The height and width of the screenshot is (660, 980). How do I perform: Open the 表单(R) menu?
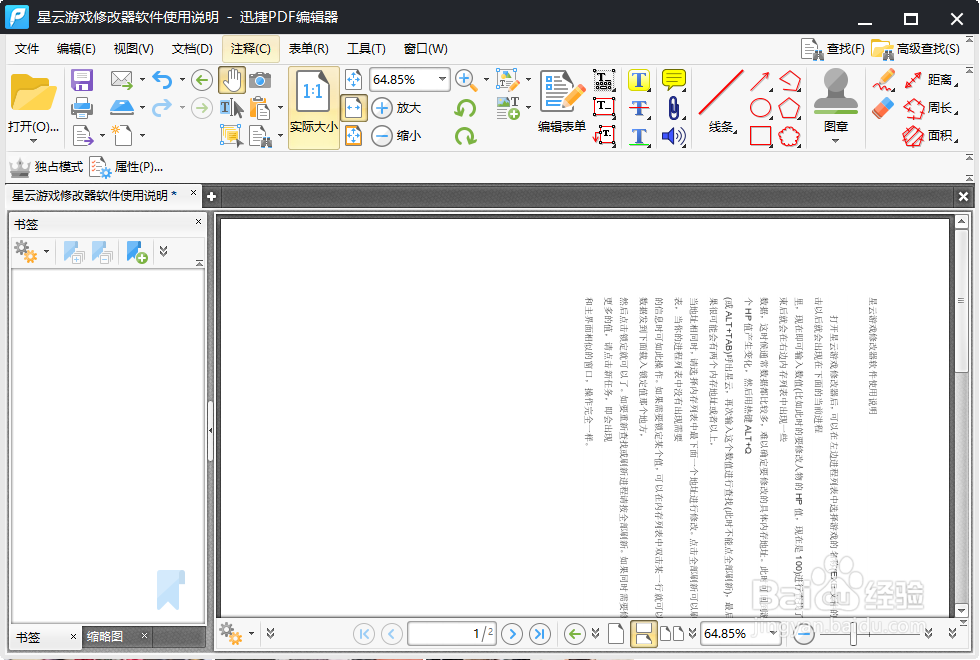pos(309,49)
